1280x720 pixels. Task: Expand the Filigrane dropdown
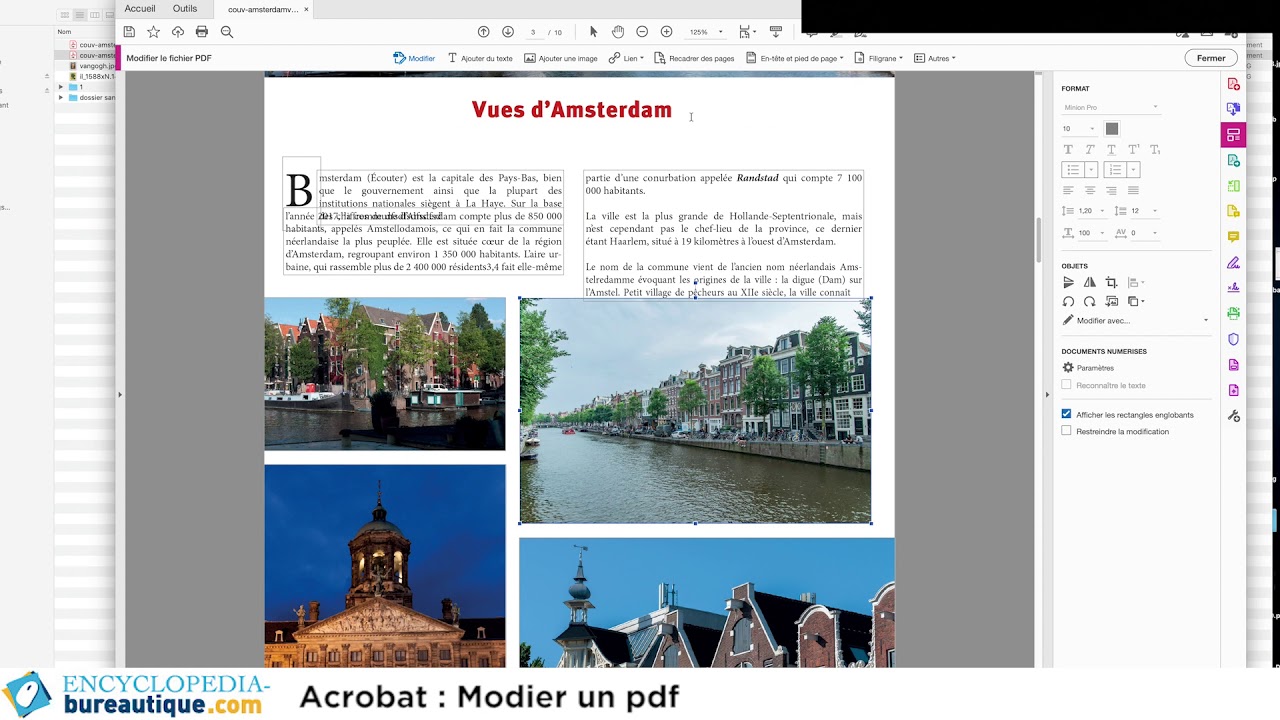pos(878,58)
